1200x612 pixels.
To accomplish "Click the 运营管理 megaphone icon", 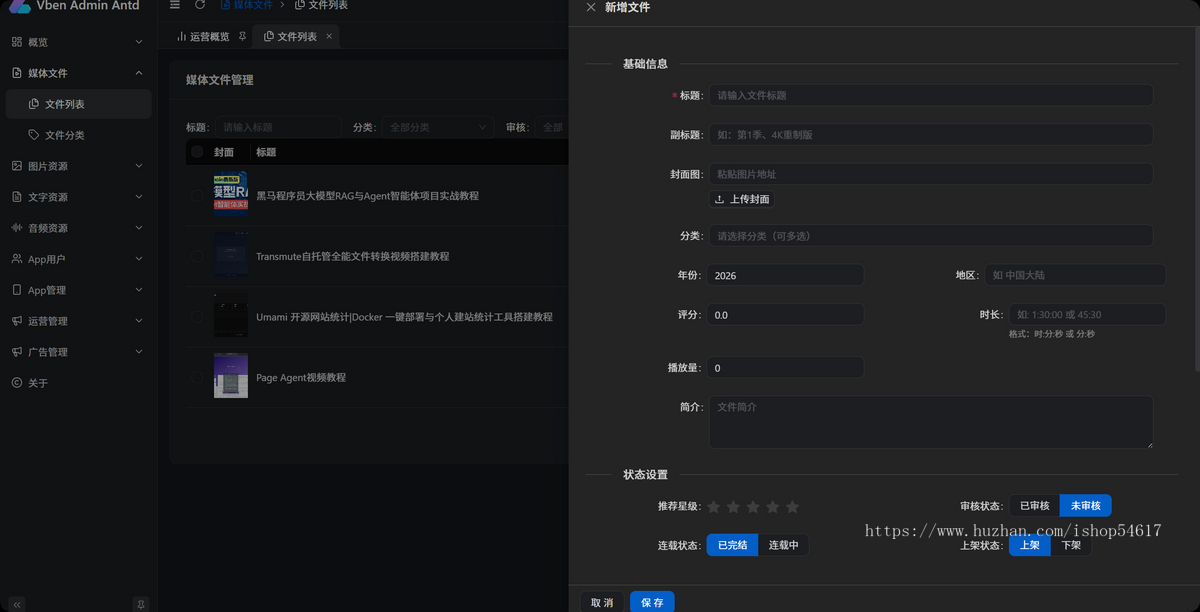I will (17, 321).
